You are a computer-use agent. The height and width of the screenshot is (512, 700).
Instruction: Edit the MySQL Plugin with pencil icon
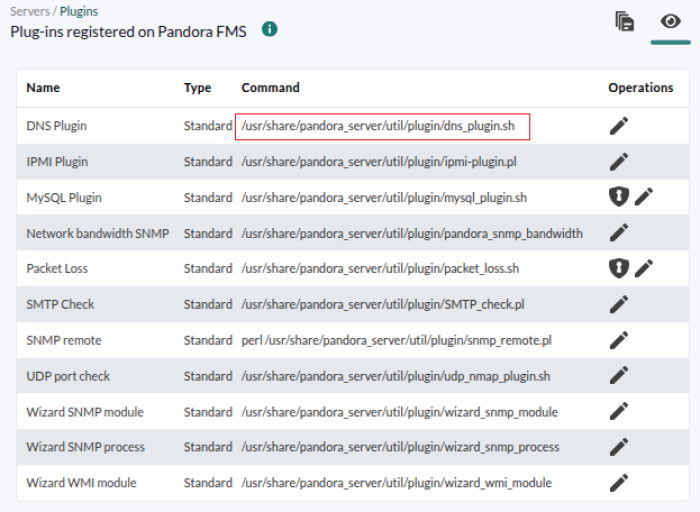click(x=644, y=197)
